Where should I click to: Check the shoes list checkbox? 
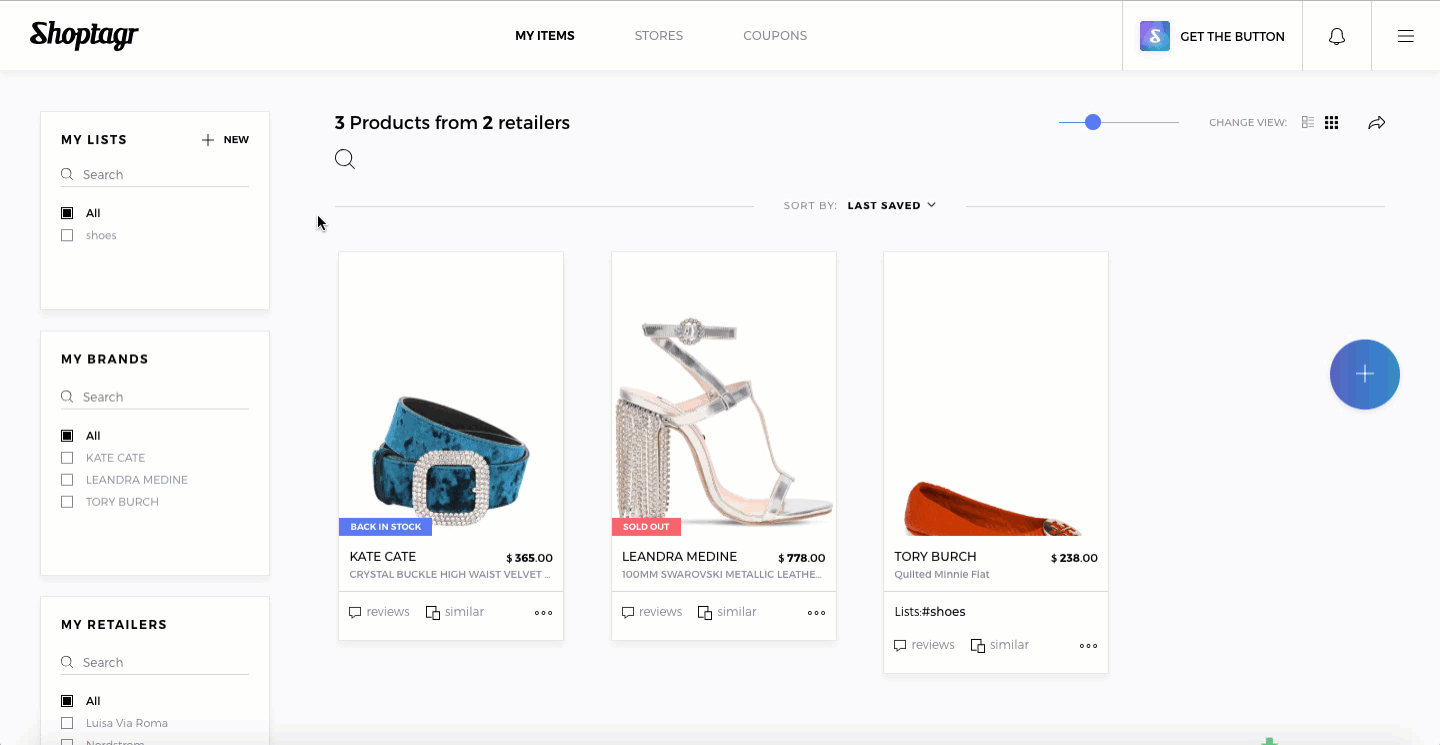pos(67,235)
